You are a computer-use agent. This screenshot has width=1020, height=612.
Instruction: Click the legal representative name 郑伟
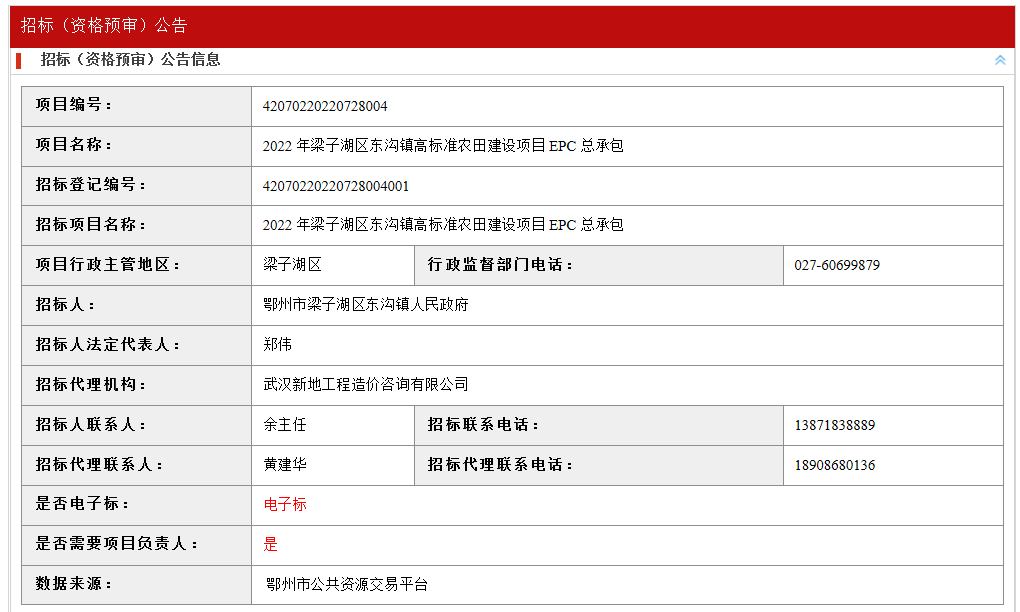click(x=278, y=345)
